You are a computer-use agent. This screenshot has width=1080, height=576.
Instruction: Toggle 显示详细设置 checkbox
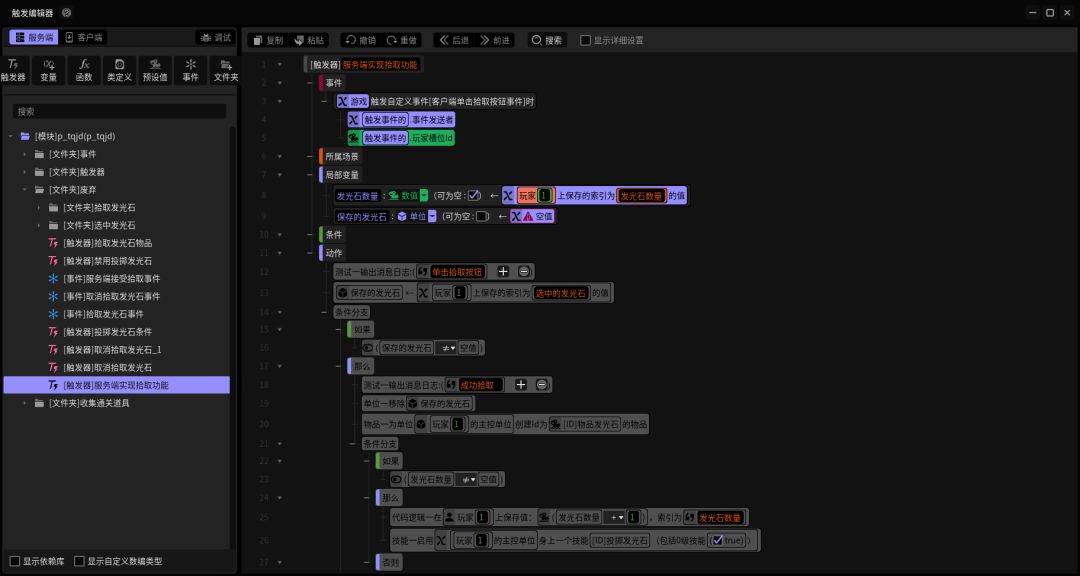pyautogui.click(x=585, y=41)
